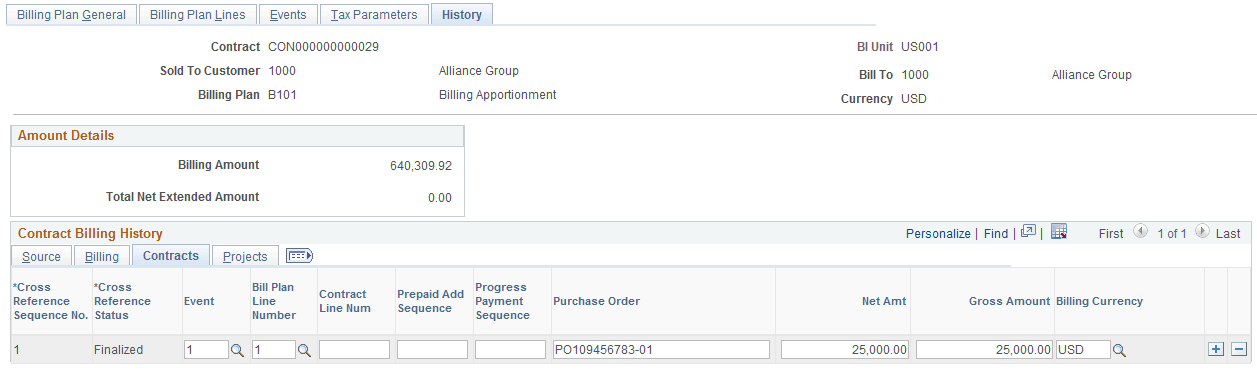Click the Billing Currency USD field

[x=1083, y=350]
